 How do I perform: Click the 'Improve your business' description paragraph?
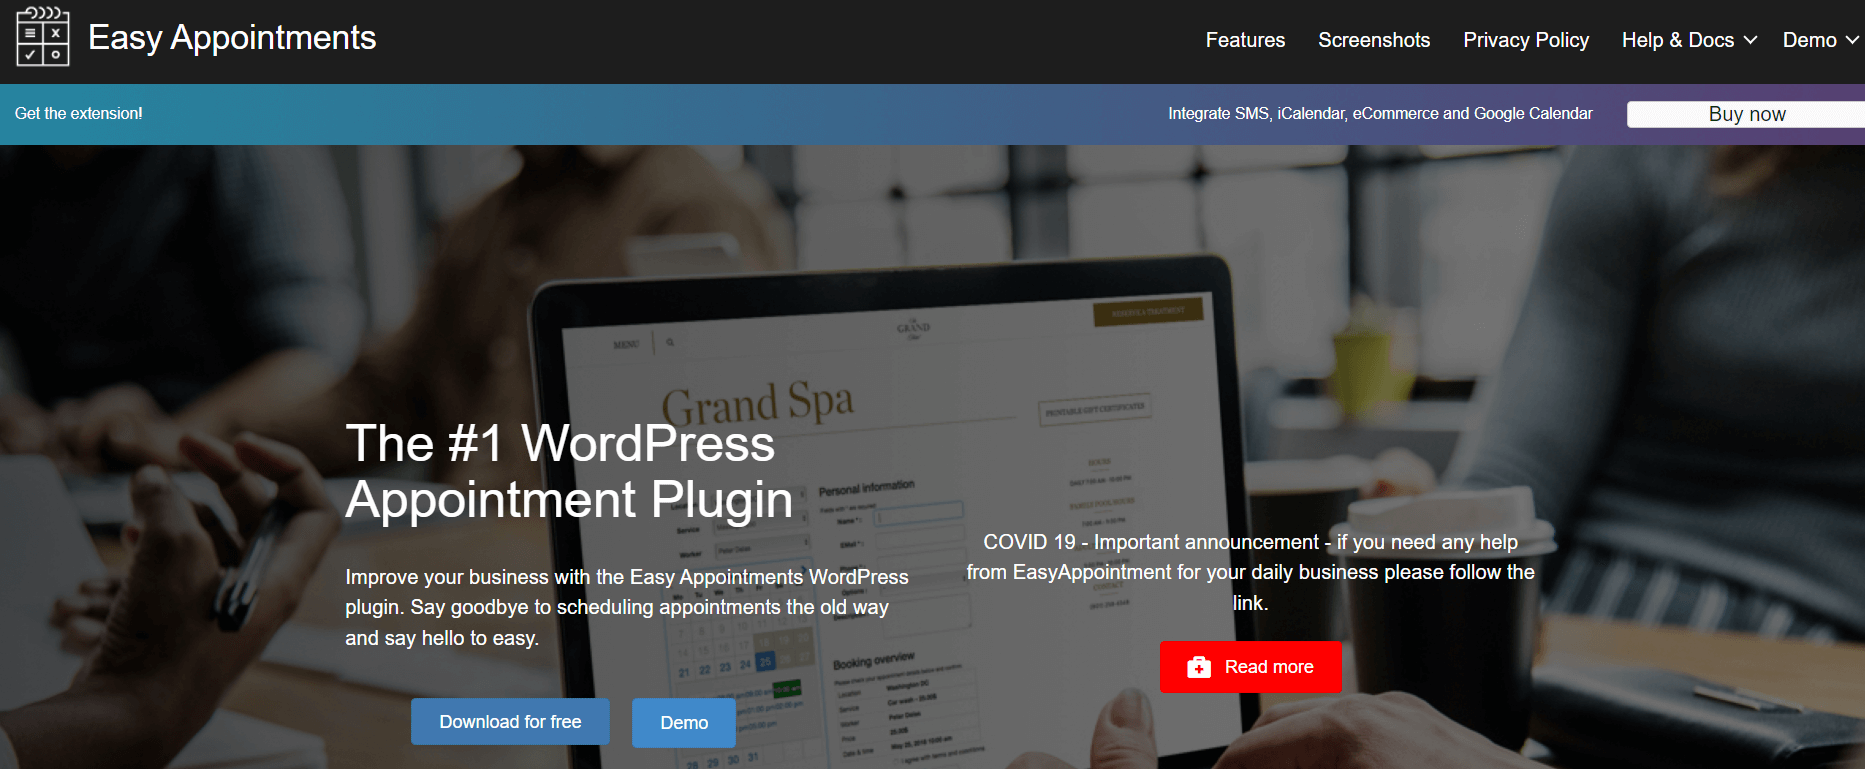tap(627, 607)
